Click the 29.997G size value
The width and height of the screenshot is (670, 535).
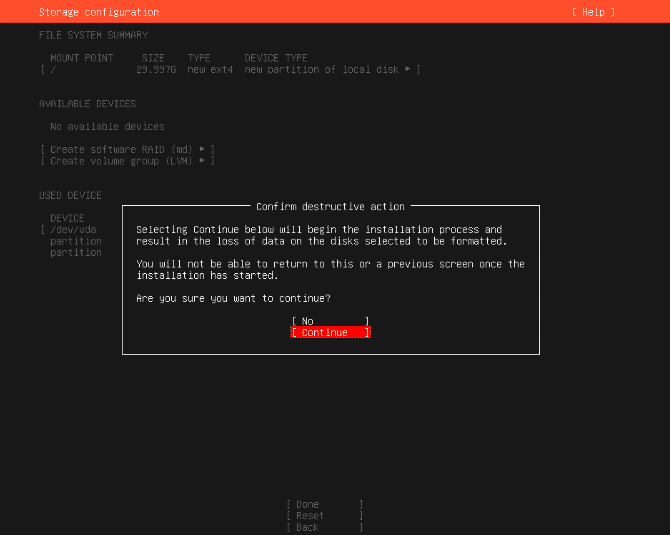[x=156, y=69]
